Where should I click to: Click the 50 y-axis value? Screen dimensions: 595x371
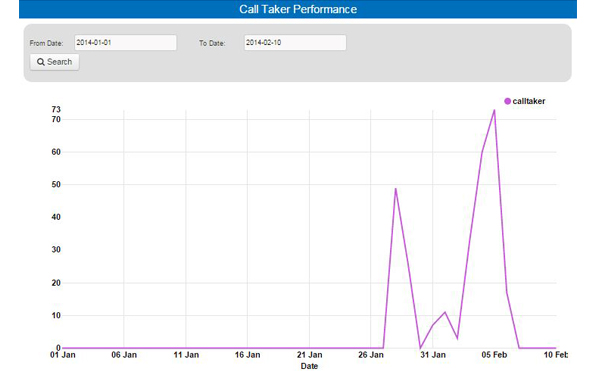pos(56,184)
